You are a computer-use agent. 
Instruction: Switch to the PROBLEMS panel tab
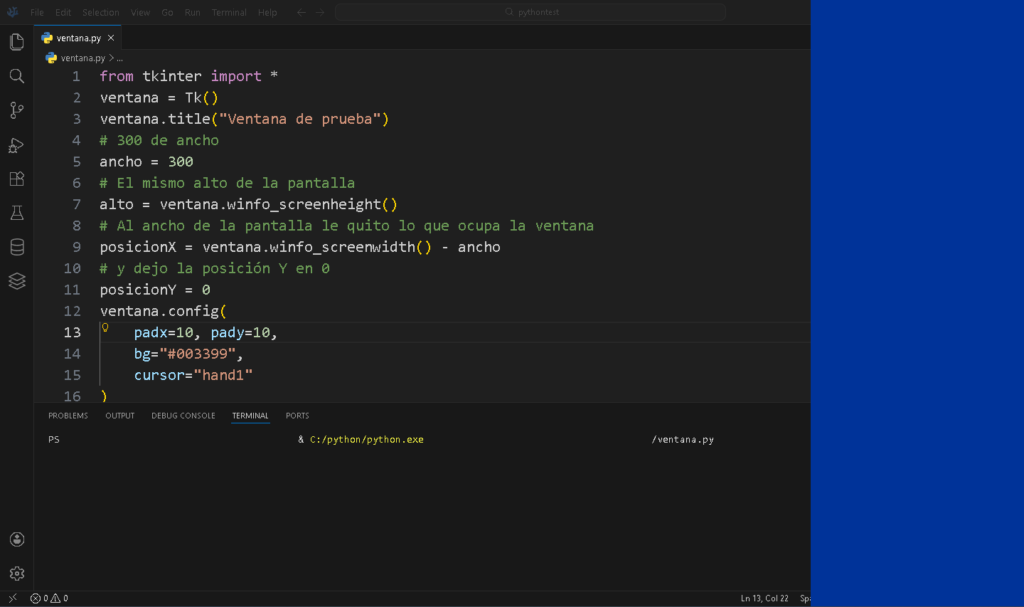coord(68,416)
